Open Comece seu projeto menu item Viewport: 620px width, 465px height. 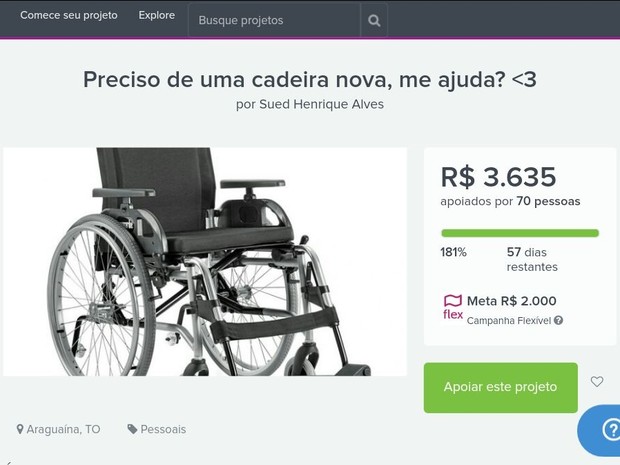click(69, 15)
